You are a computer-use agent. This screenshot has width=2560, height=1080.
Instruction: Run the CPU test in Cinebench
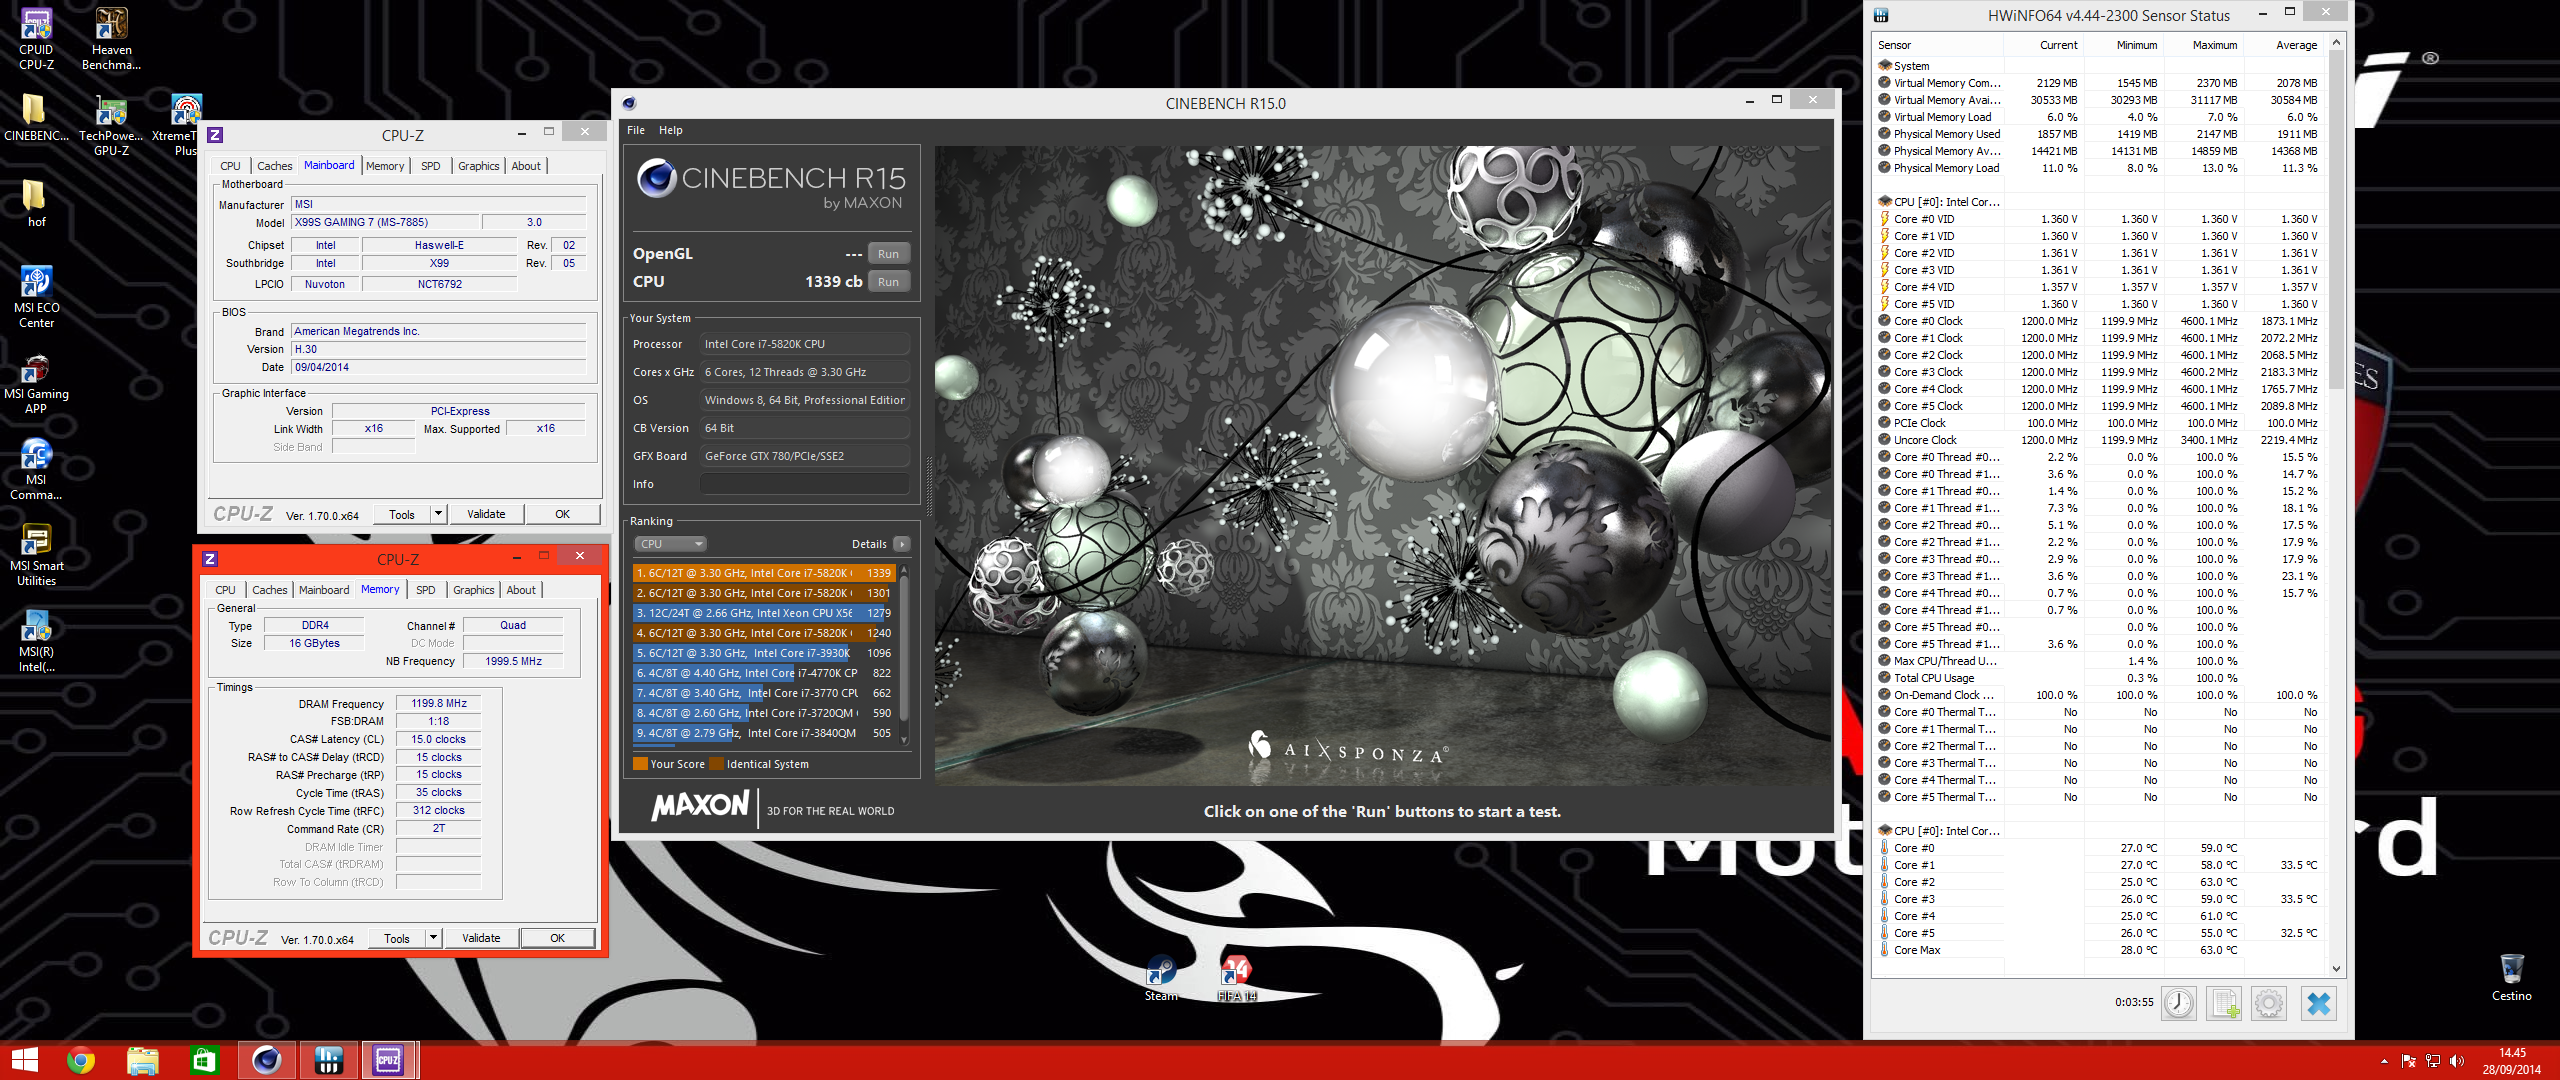point(888,282)
